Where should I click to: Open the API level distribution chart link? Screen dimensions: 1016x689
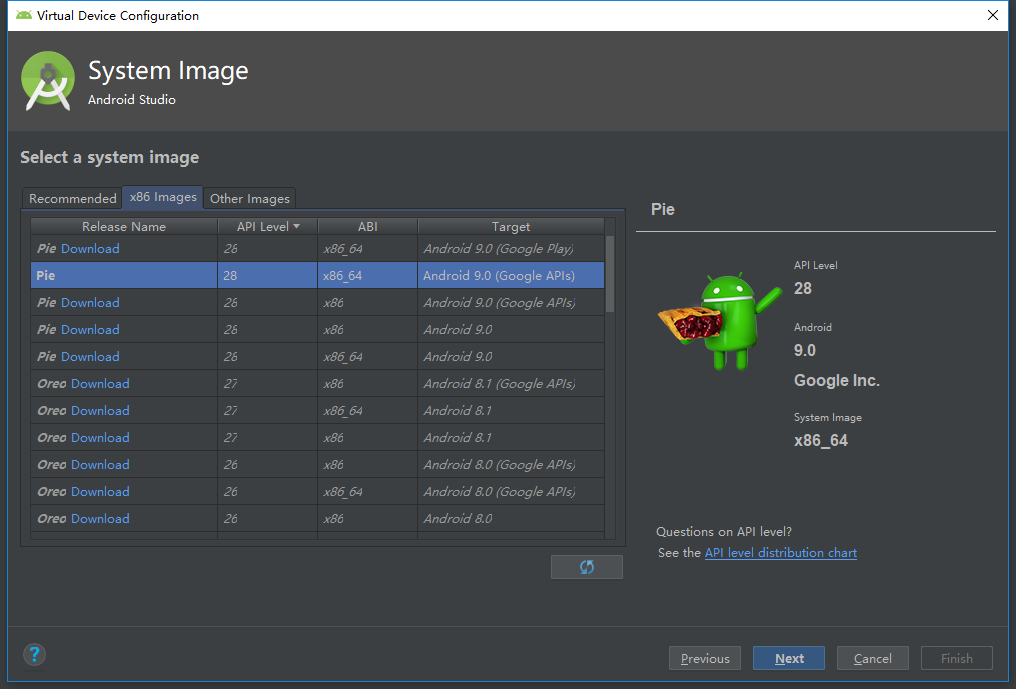coord(781,553)
